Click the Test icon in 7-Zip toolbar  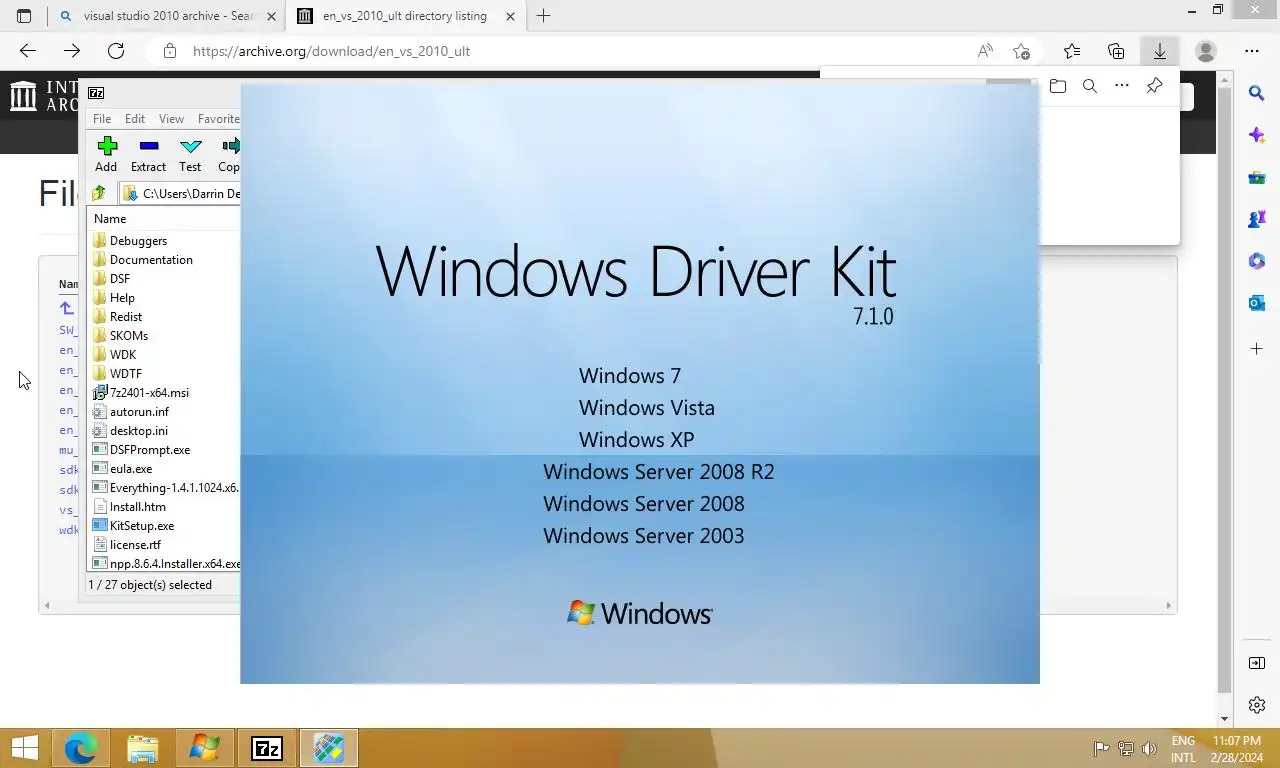pos(190,154)
